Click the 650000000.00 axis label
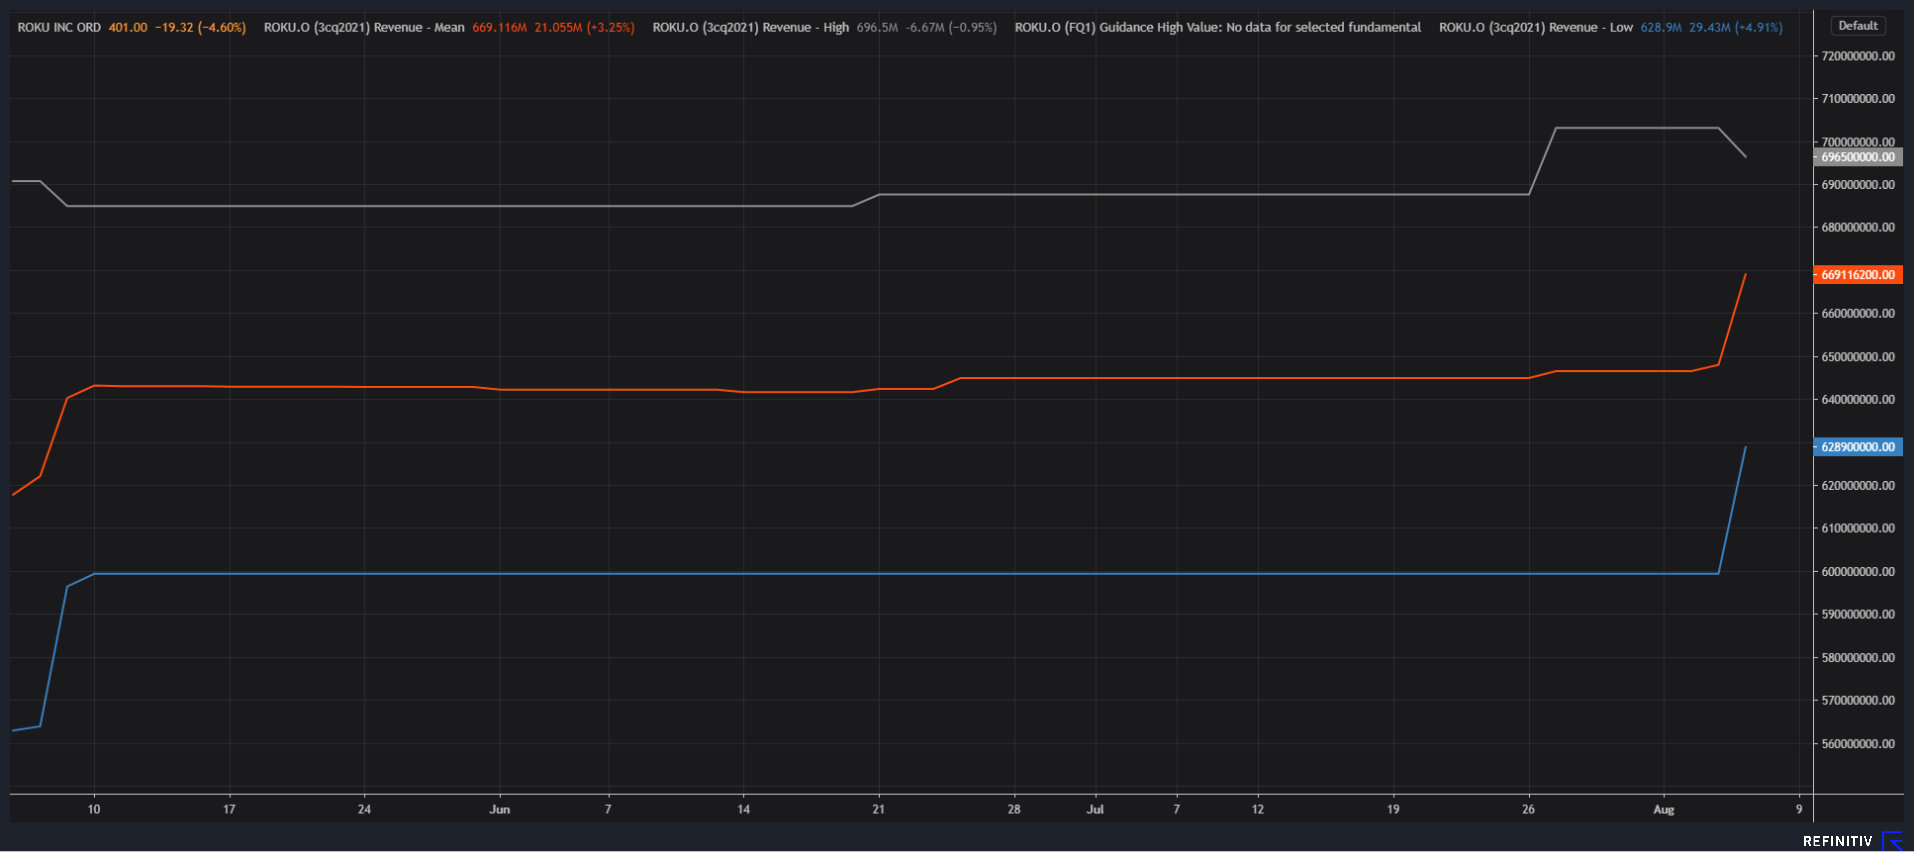1914x852 pixels. [x=1858, y=357]
